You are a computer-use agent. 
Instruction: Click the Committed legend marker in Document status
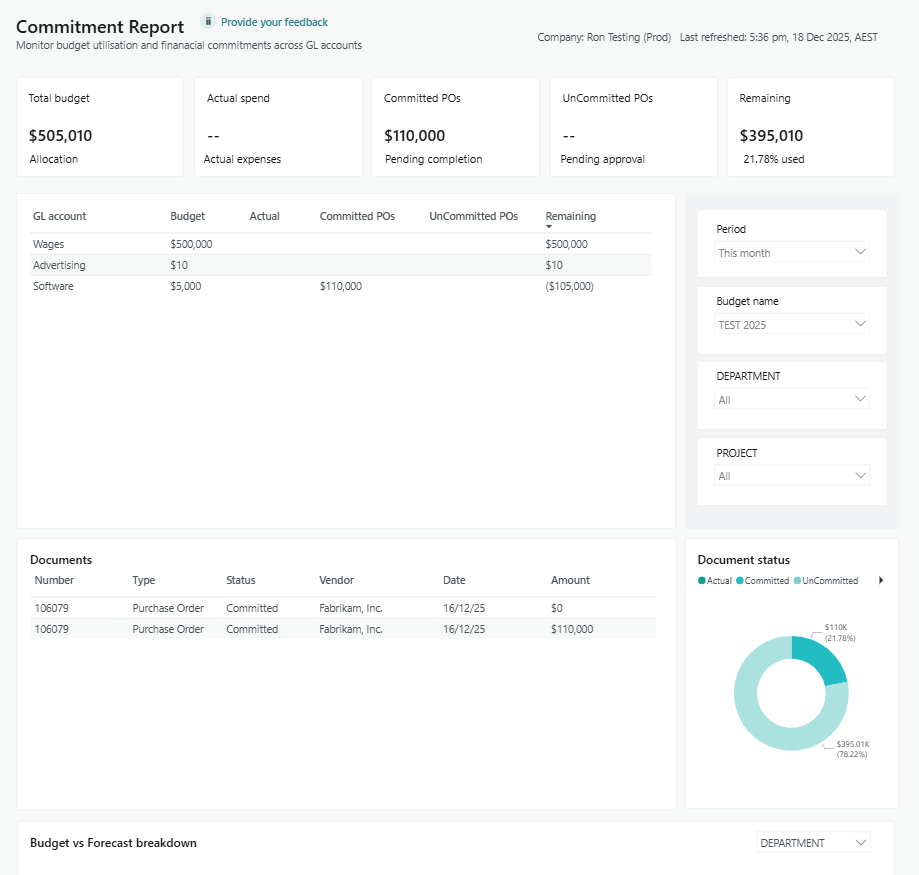point(740,581)
